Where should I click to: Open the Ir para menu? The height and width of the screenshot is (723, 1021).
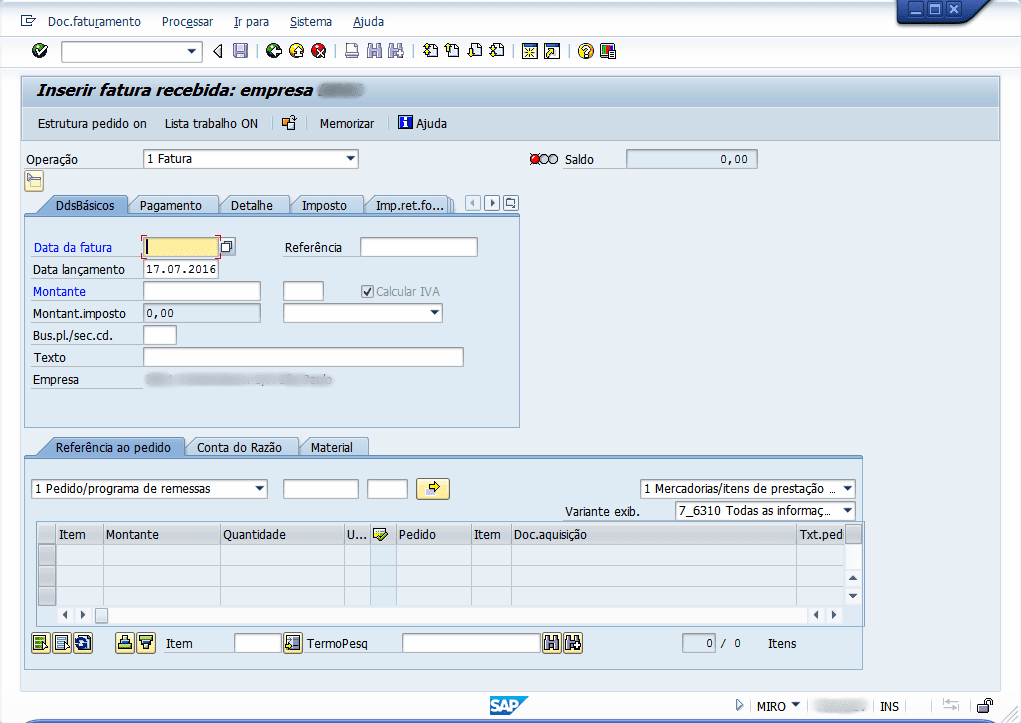coord(251,21)
